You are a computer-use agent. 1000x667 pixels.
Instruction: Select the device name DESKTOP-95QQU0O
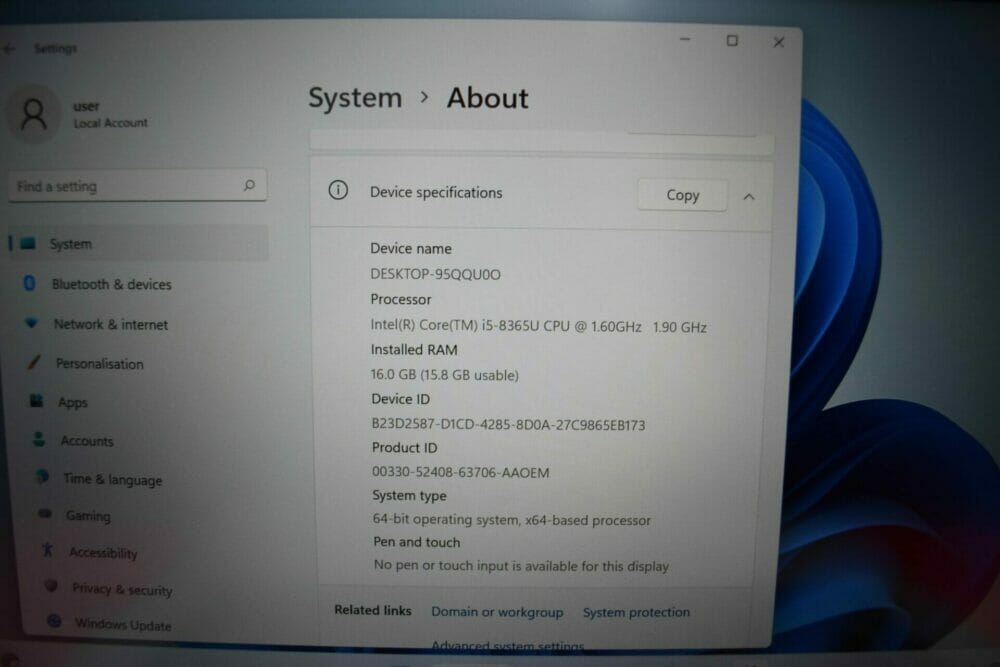pos(436,274)
